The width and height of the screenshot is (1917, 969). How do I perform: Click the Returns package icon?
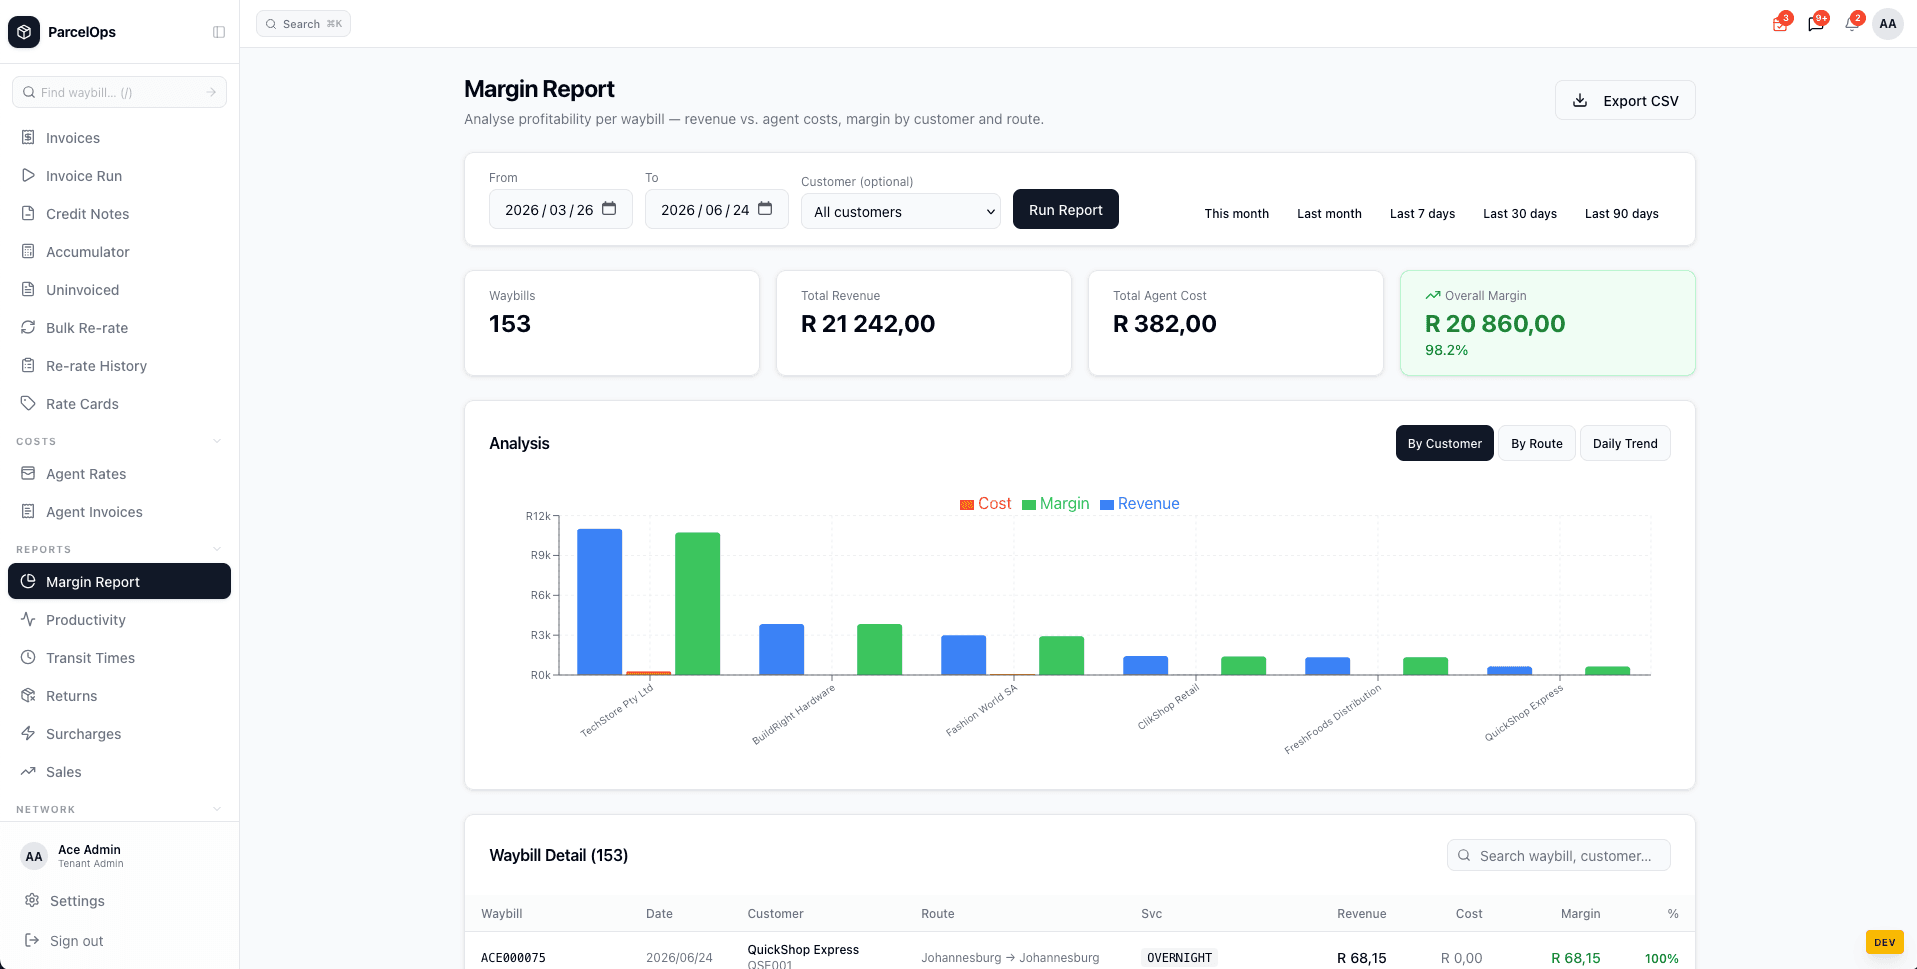point(28,695)
